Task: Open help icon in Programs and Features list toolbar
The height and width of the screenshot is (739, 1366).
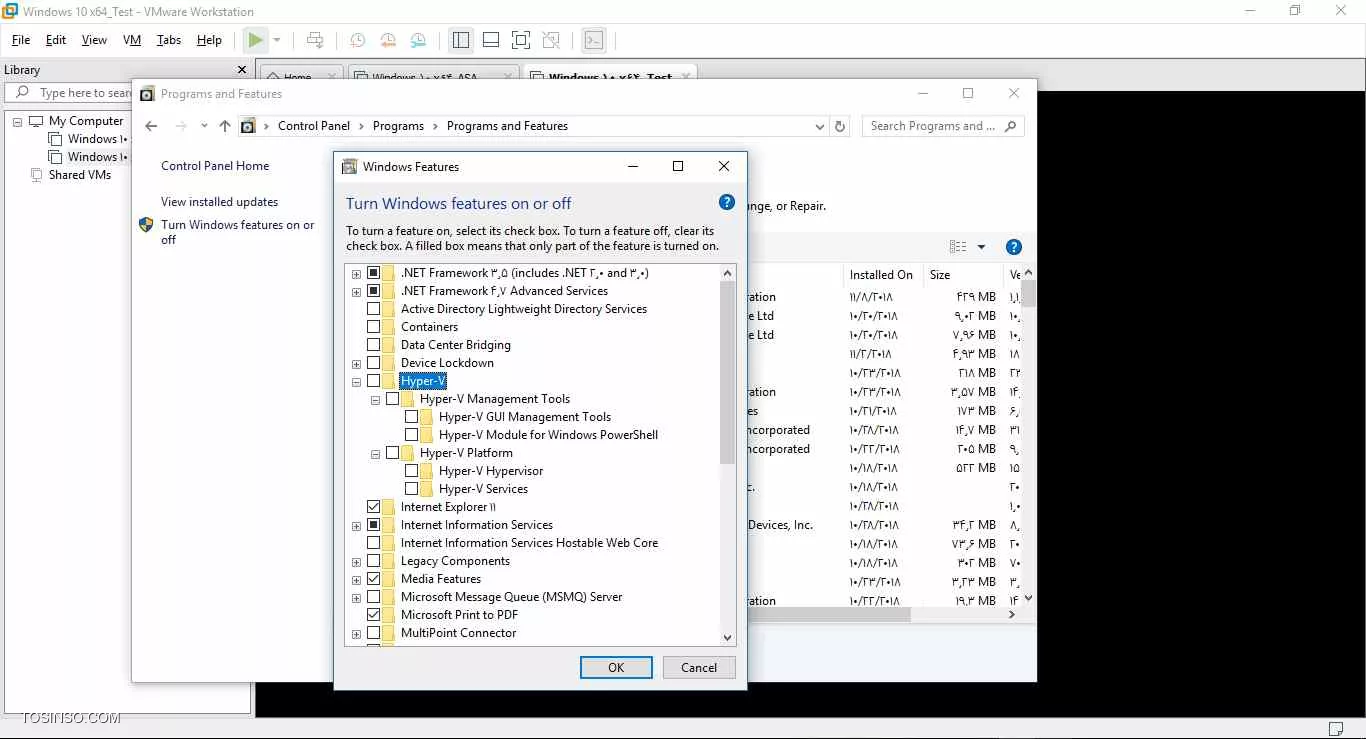Action: pos(1013,247)
